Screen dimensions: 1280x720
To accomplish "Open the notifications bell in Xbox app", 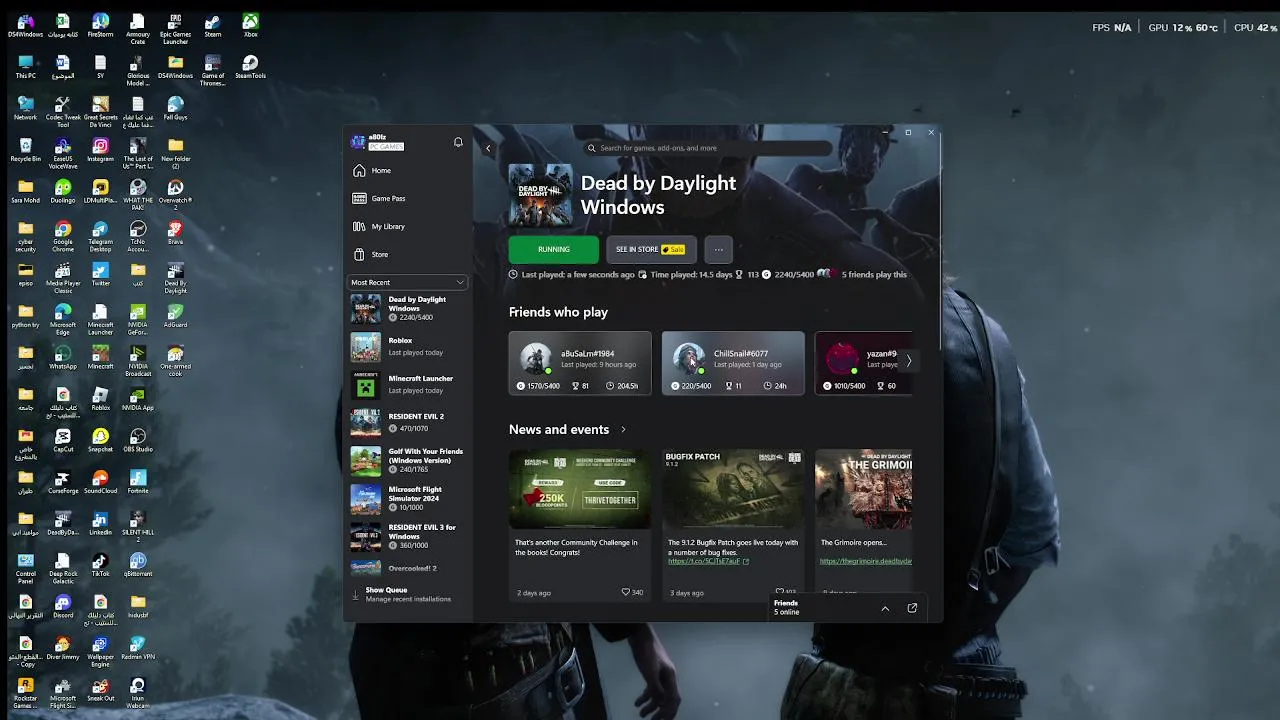I will (x=458, y=142).
